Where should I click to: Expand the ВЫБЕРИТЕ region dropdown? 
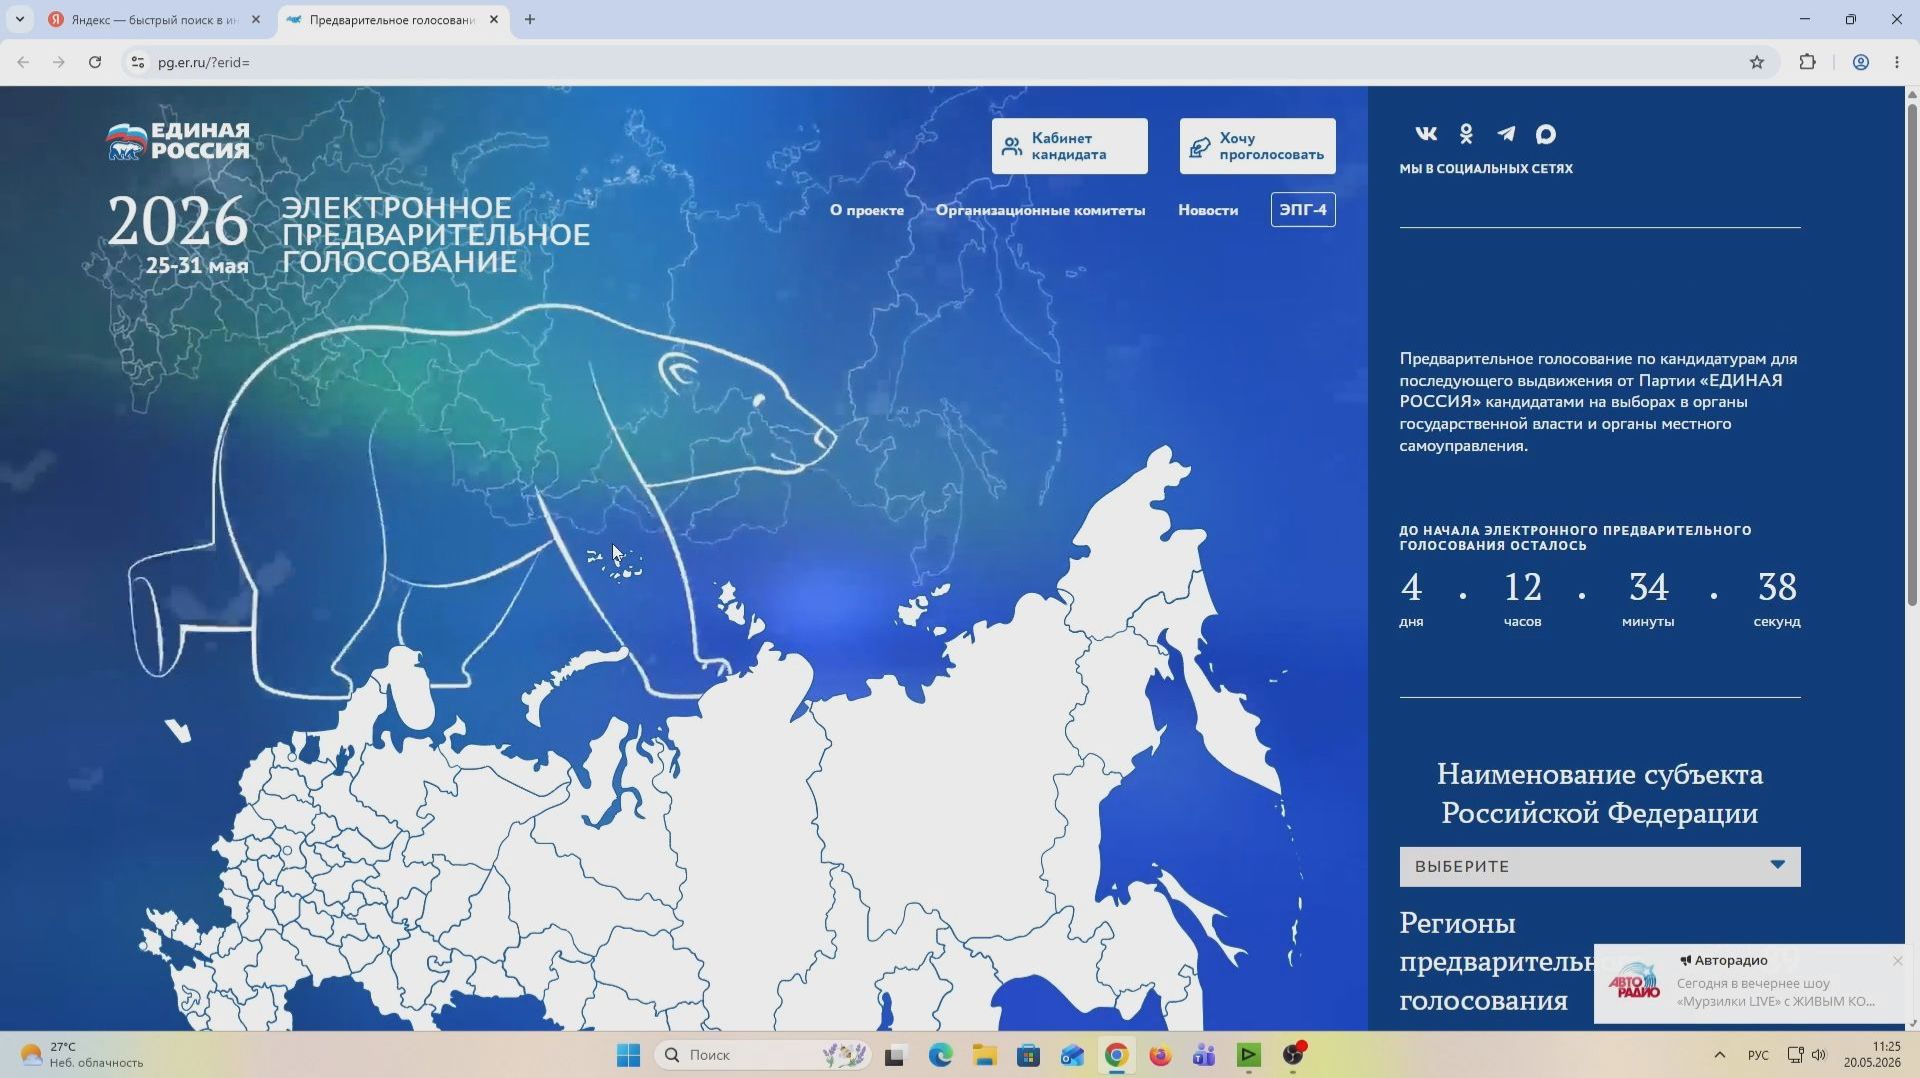coord(1600,866)
